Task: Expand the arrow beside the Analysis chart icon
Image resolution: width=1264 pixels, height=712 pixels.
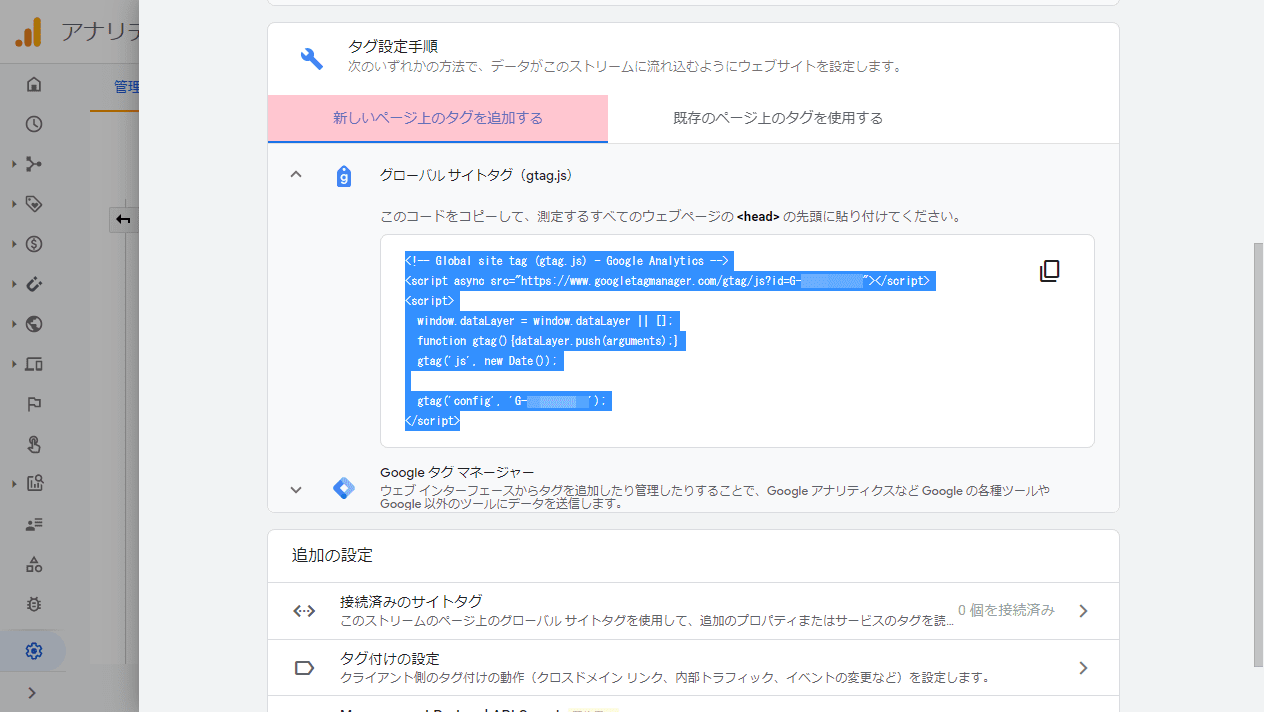Action: (14, 484)
